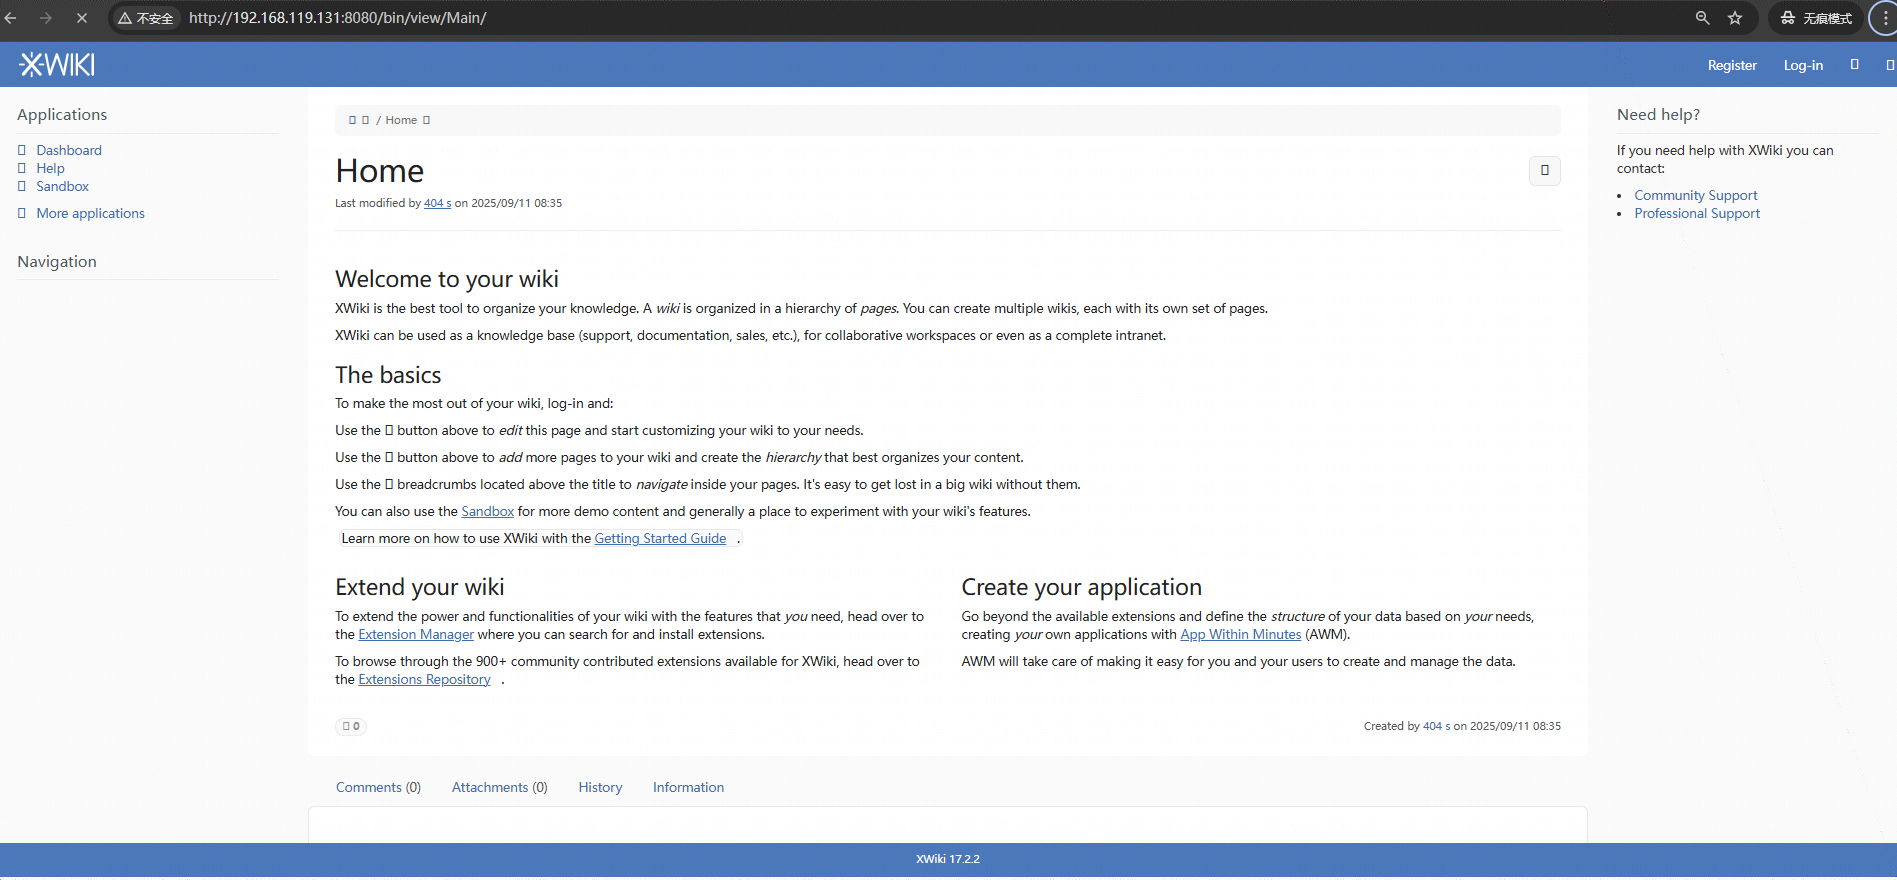Click author 404 s in Created by line
This screenshot has width=1897, height=880.
(1436, 726)
